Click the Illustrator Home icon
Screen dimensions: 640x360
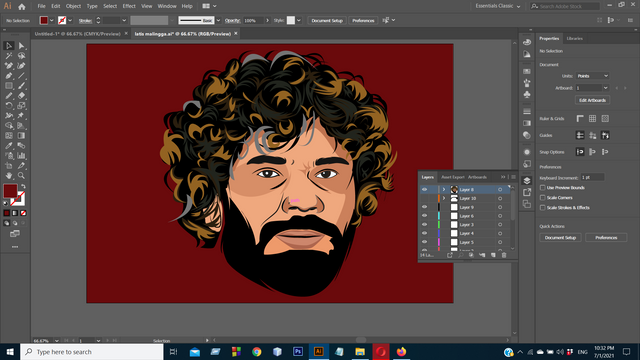point(22,6)
